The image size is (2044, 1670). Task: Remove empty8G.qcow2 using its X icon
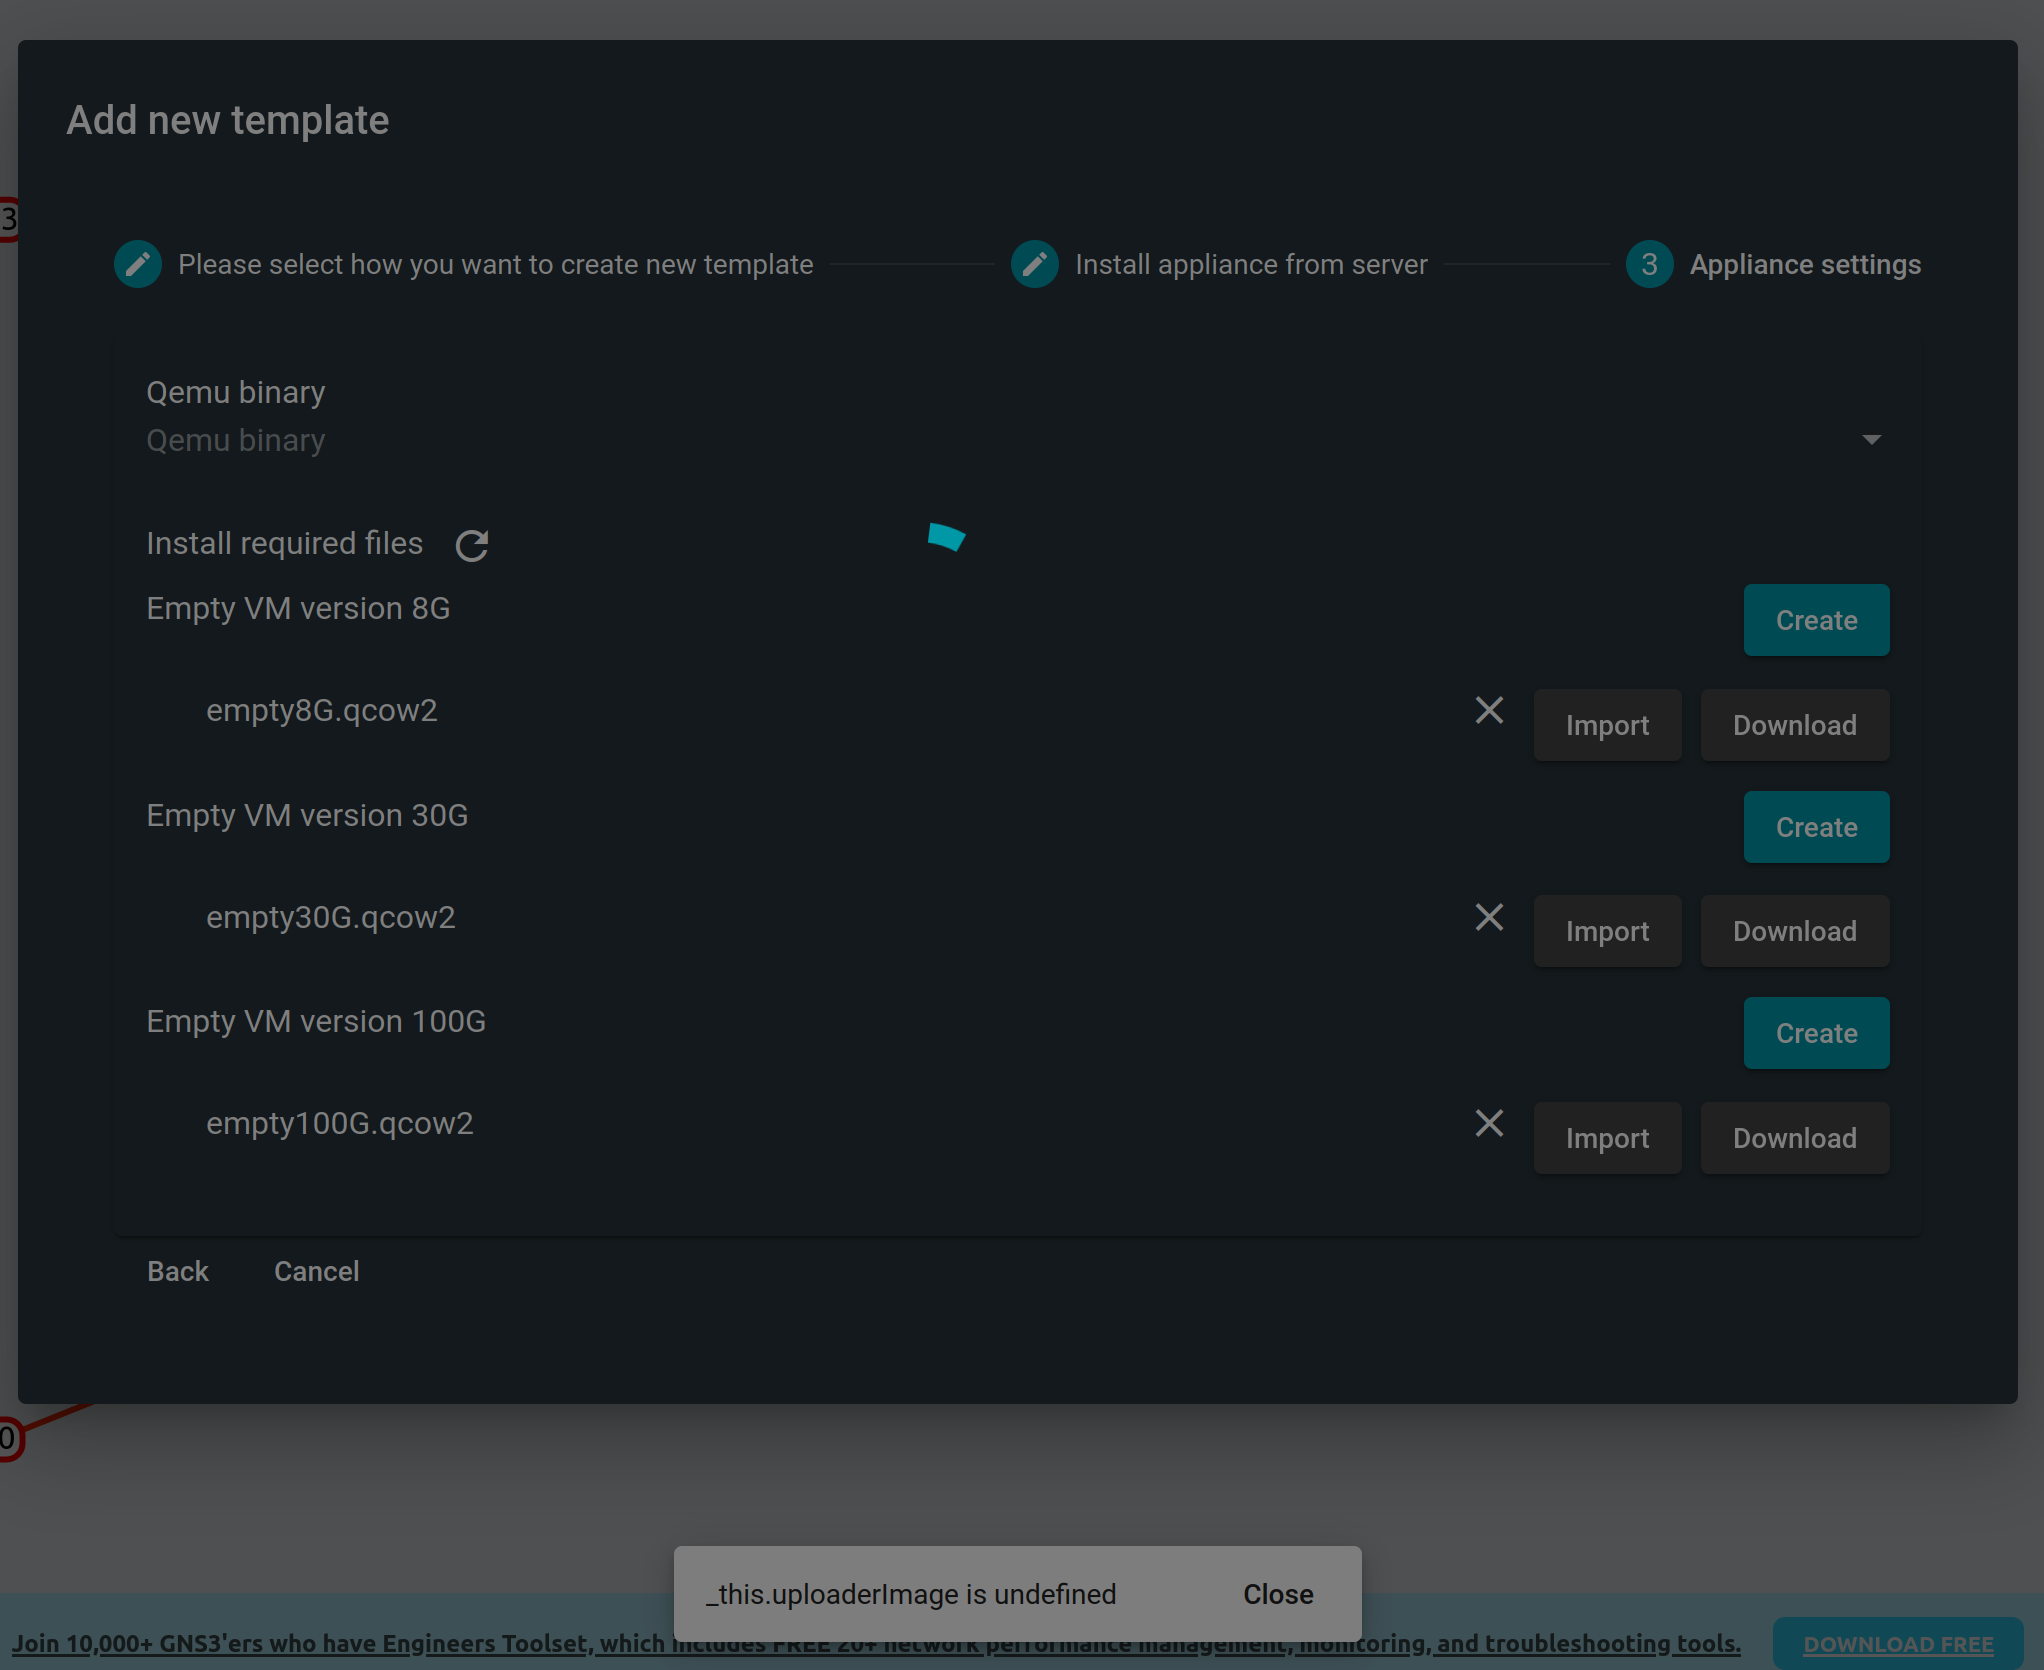click(x=1488, y=710)
